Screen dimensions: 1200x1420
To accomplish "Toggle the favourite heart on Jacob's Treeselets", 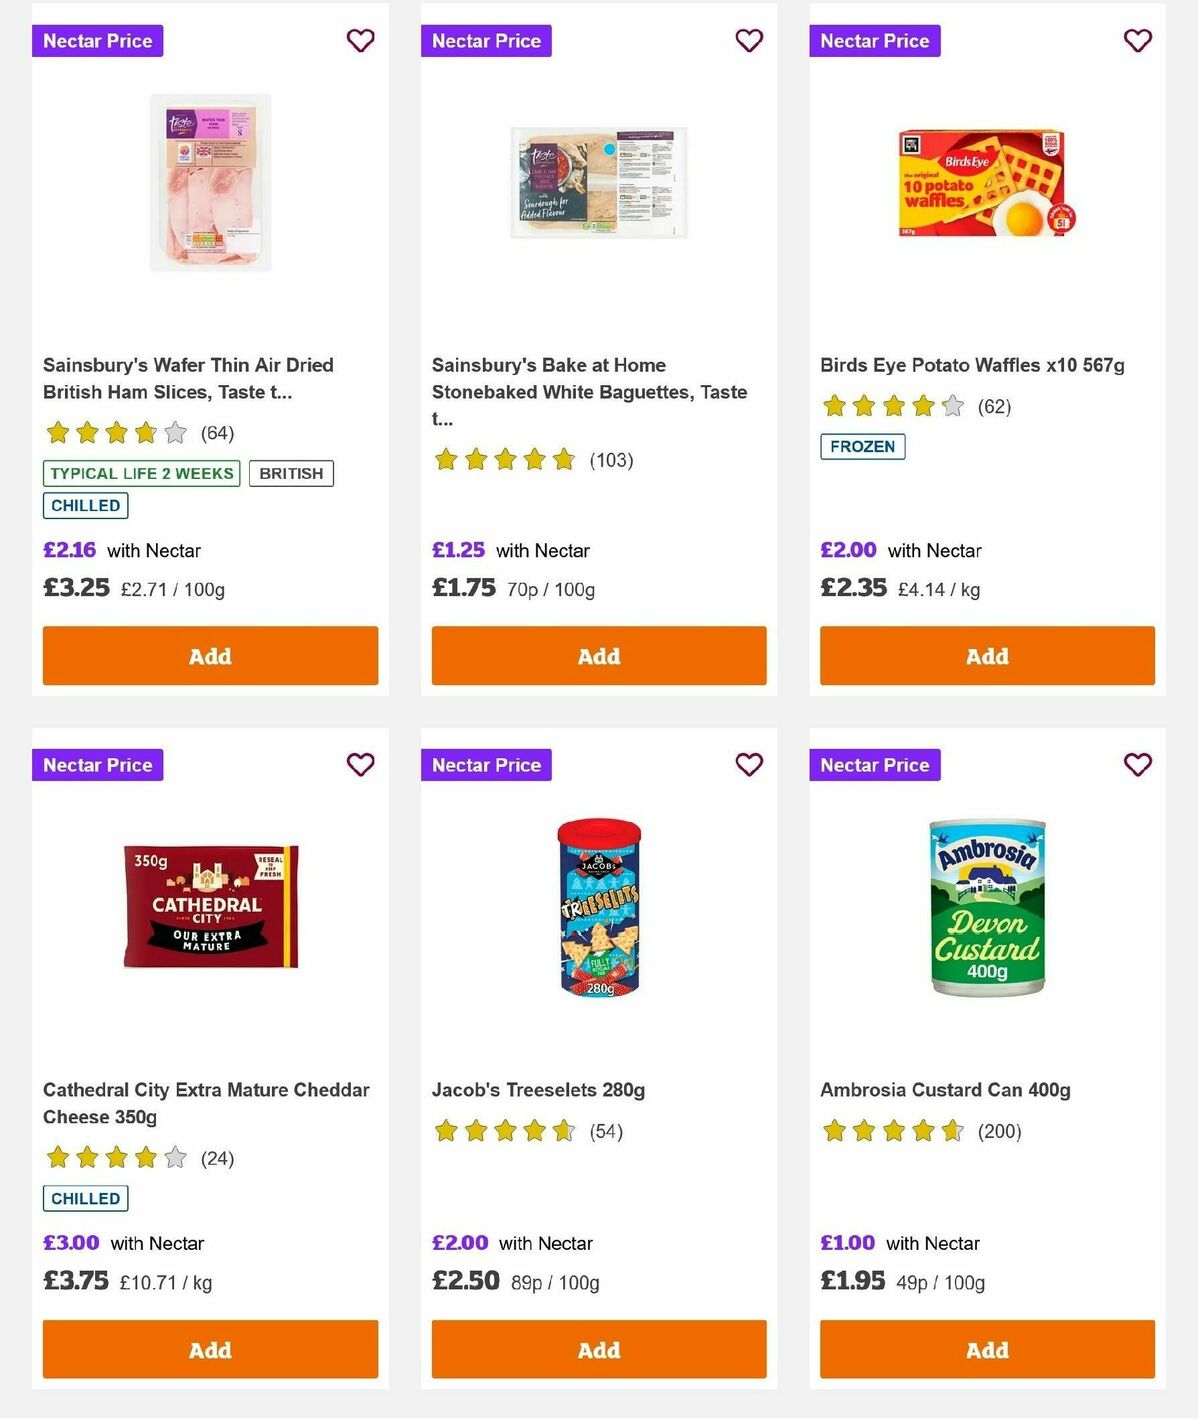I will coord(749,764).
